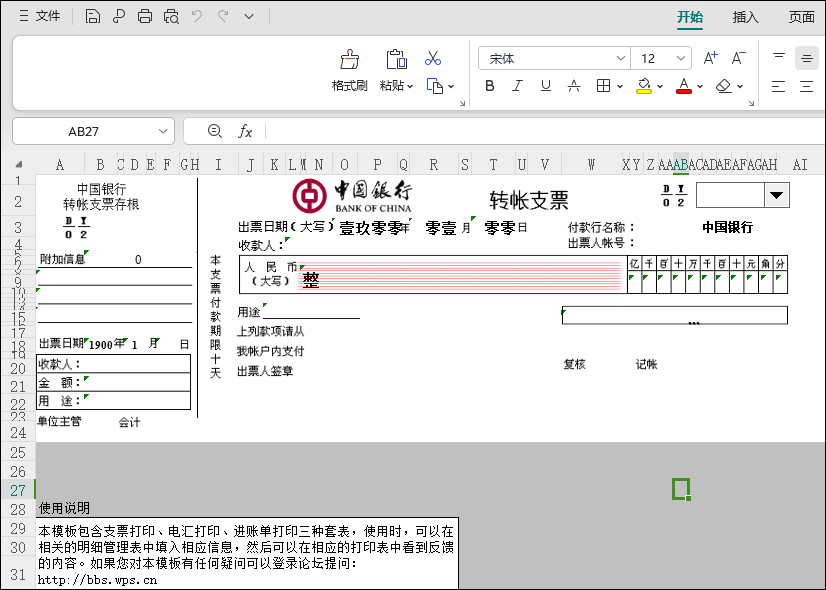Click the Save icon in the quick access toolbar

[x=93, y=16]
